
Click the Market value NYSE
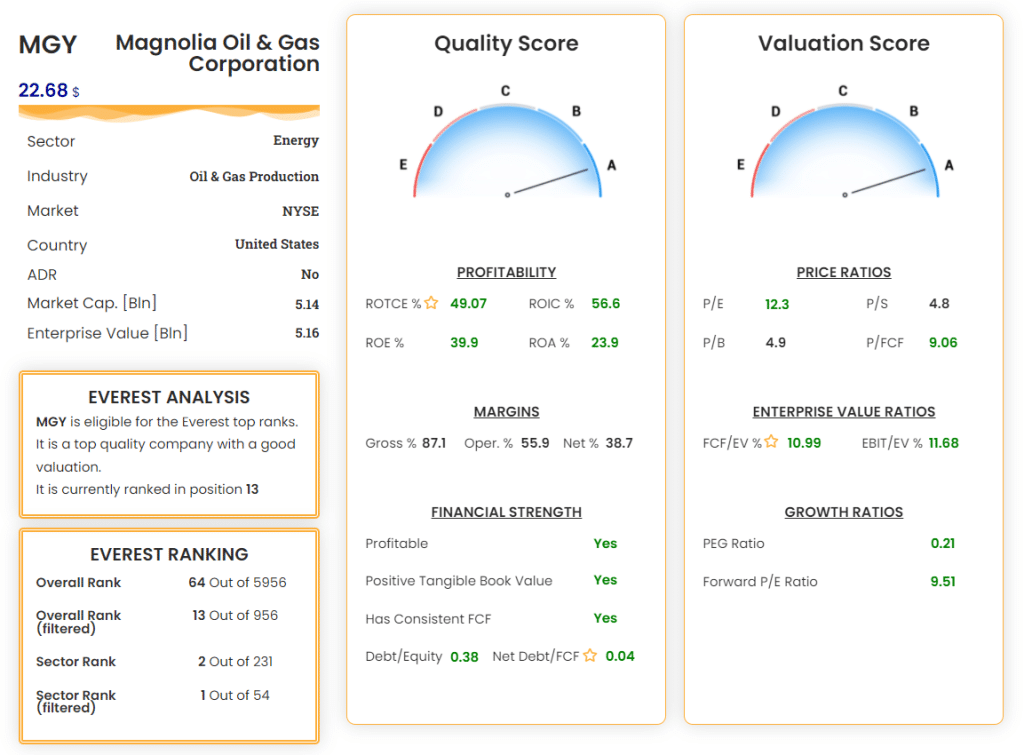[300, 211]
